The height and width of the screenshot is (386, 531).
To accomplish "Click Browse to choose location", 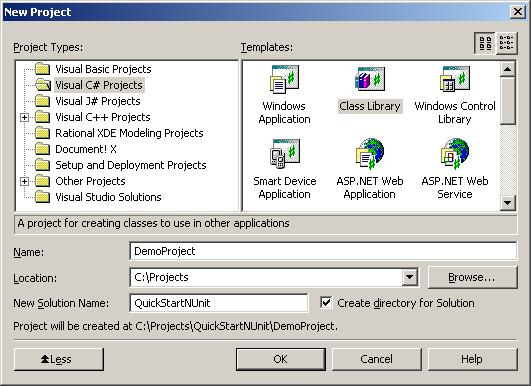I will [472, 277].
